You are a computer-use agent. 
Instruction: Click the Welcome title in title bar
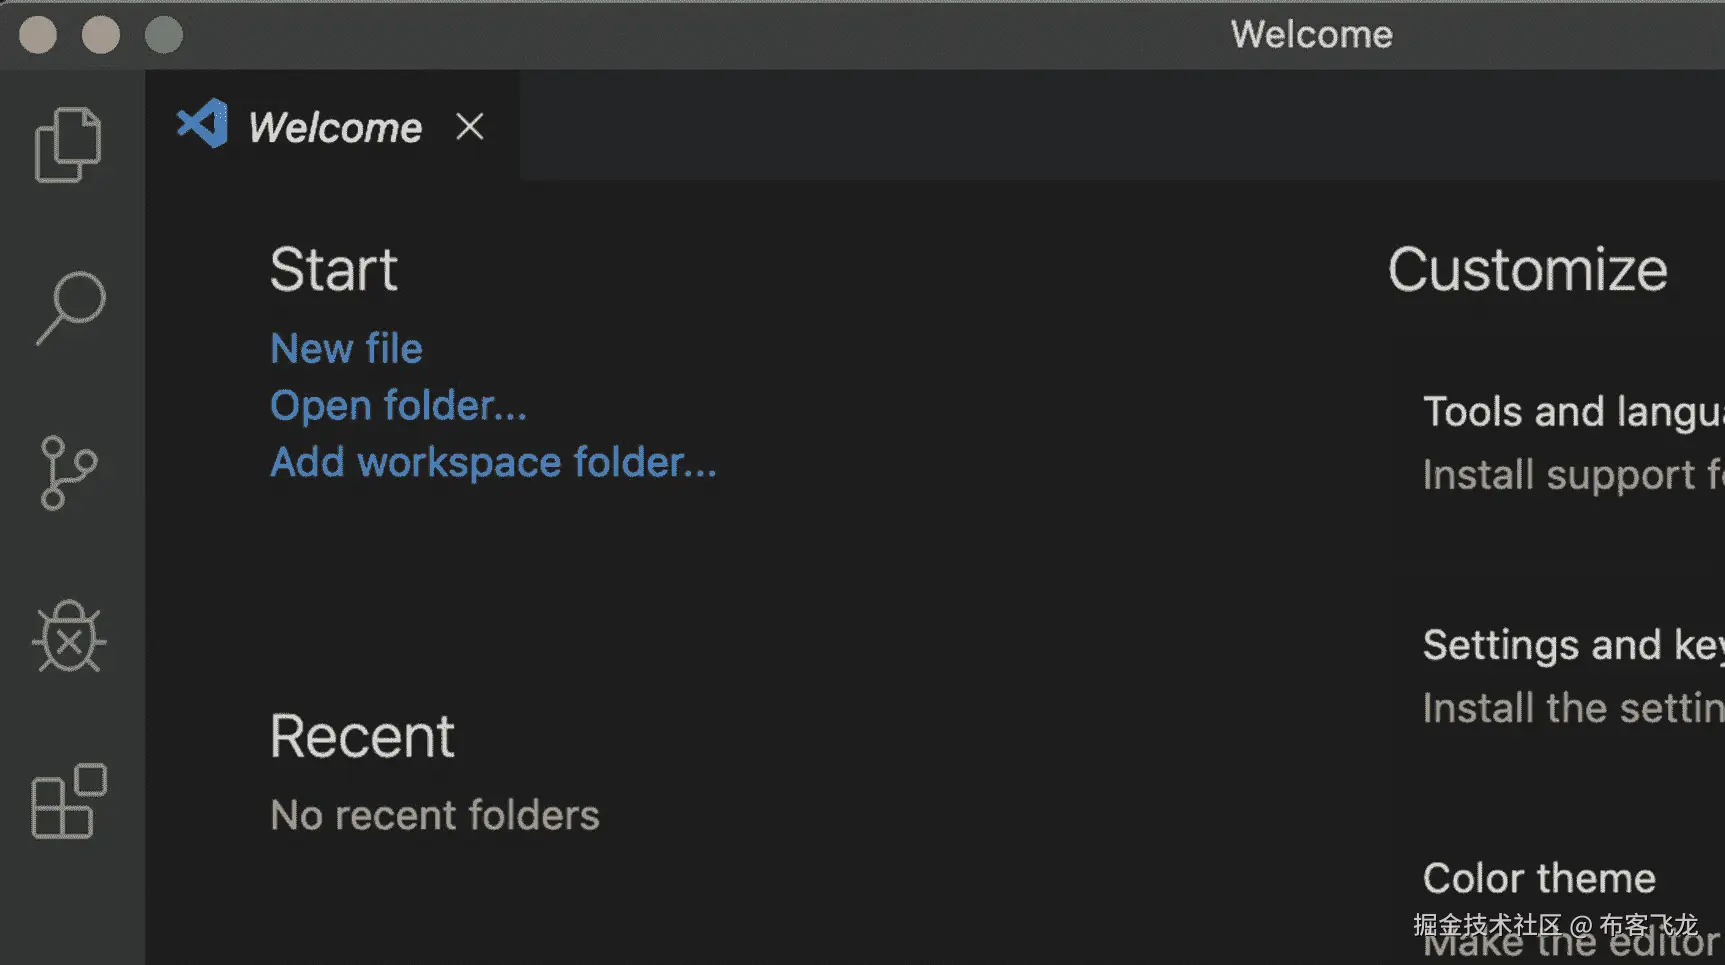(x=1311, y=35)
